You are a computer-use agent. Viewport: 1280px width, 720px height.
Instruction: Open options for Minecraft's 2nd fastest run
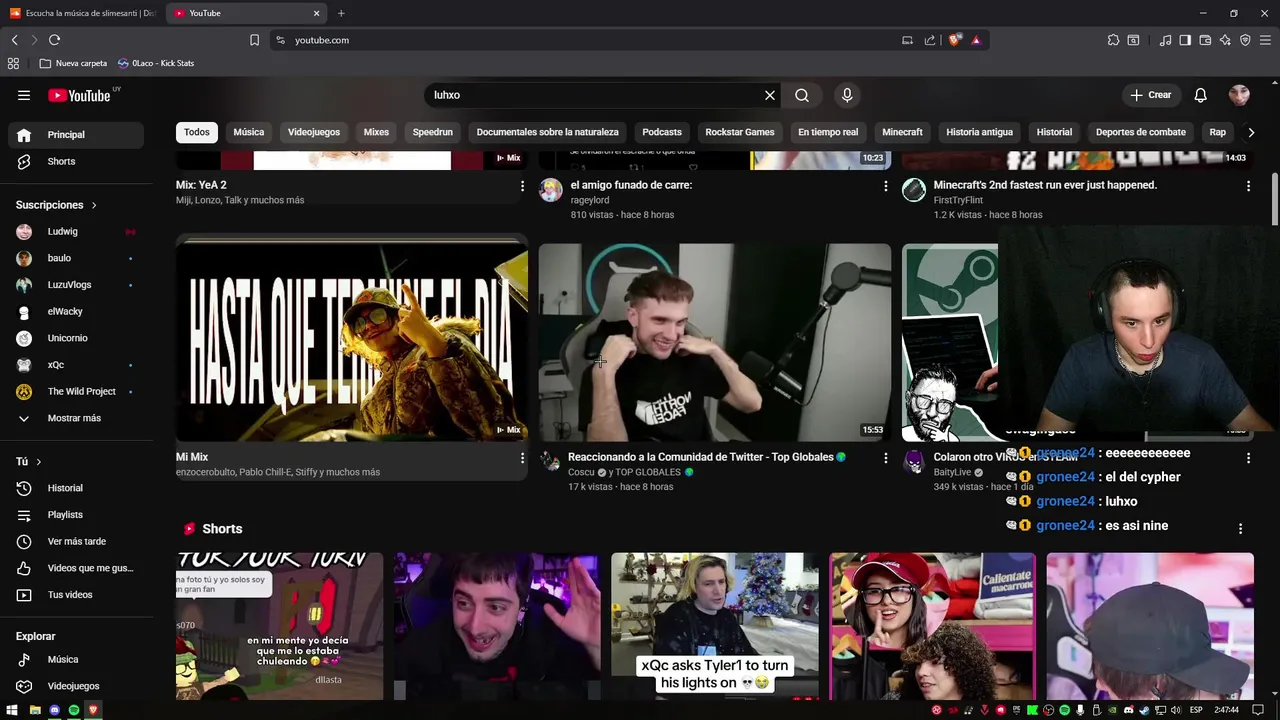point(1248,186)
